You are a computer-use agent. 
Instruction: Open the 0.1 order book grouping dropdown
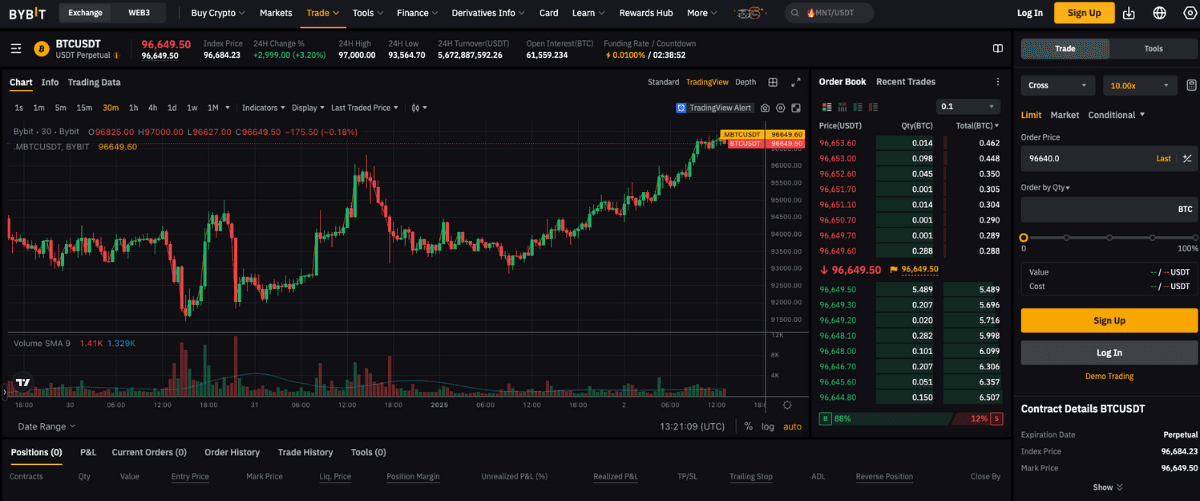(968, 106)
